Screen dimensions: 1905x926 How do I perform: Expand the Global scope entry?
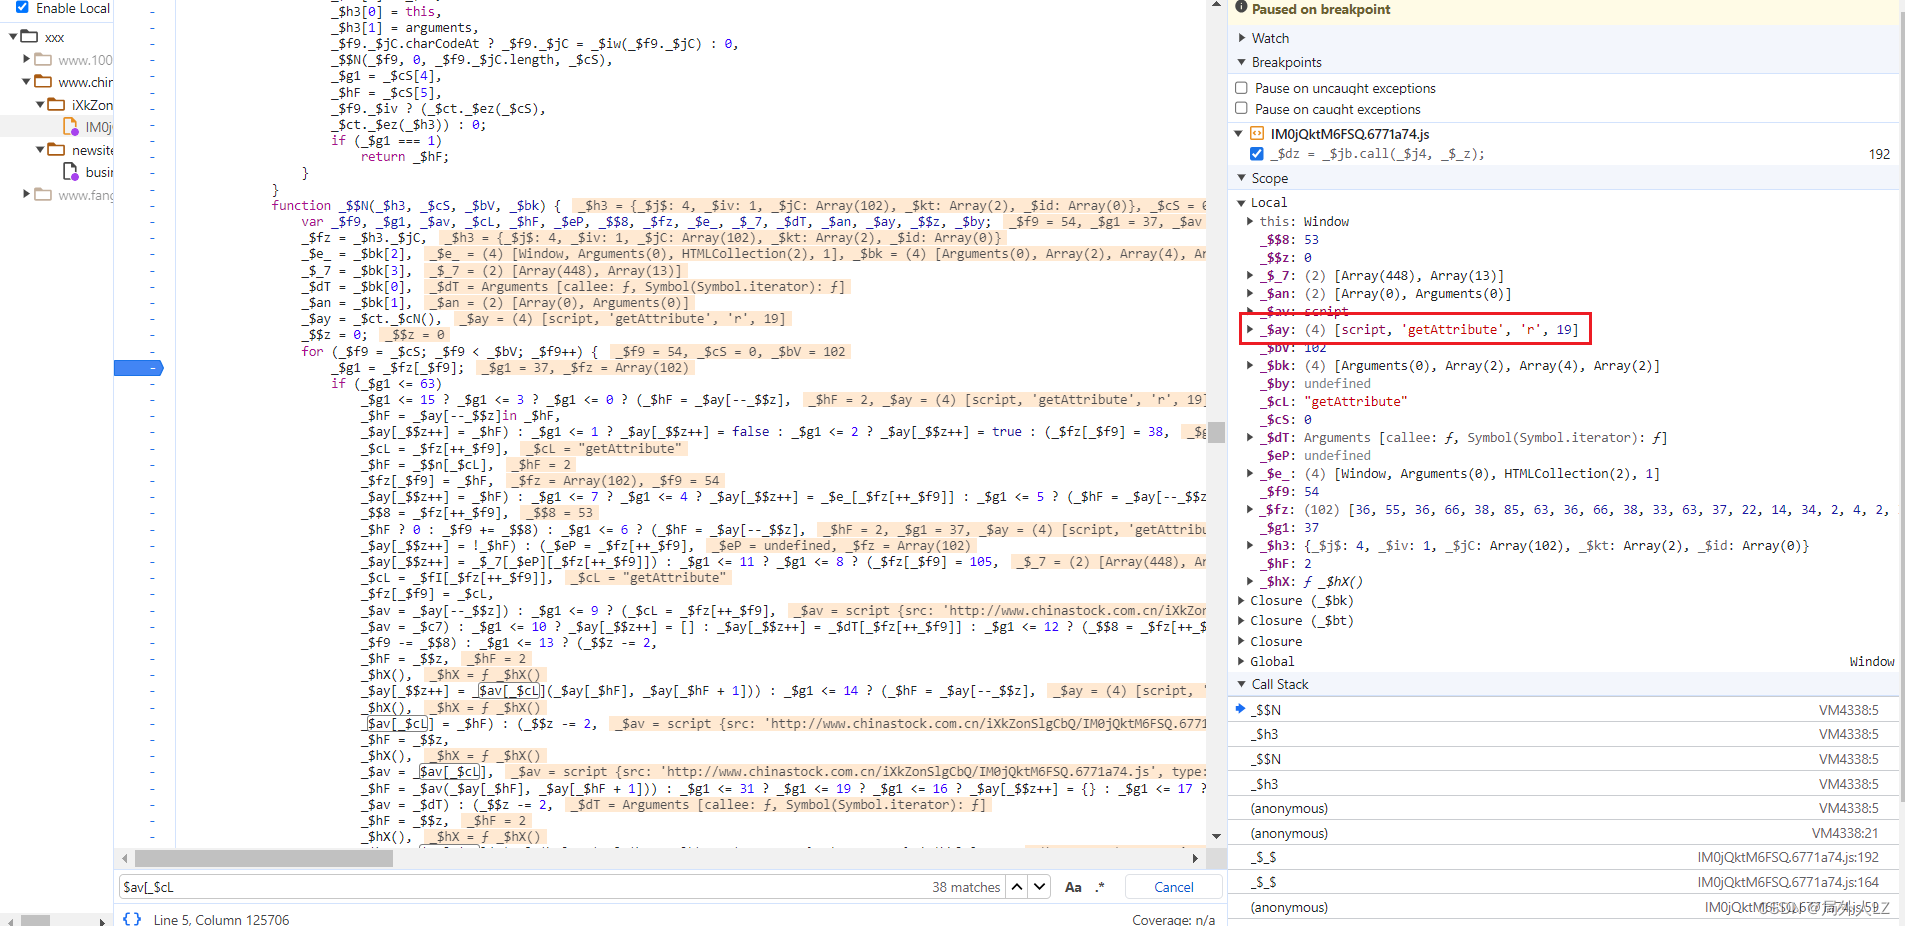(x=1242, y=661)
